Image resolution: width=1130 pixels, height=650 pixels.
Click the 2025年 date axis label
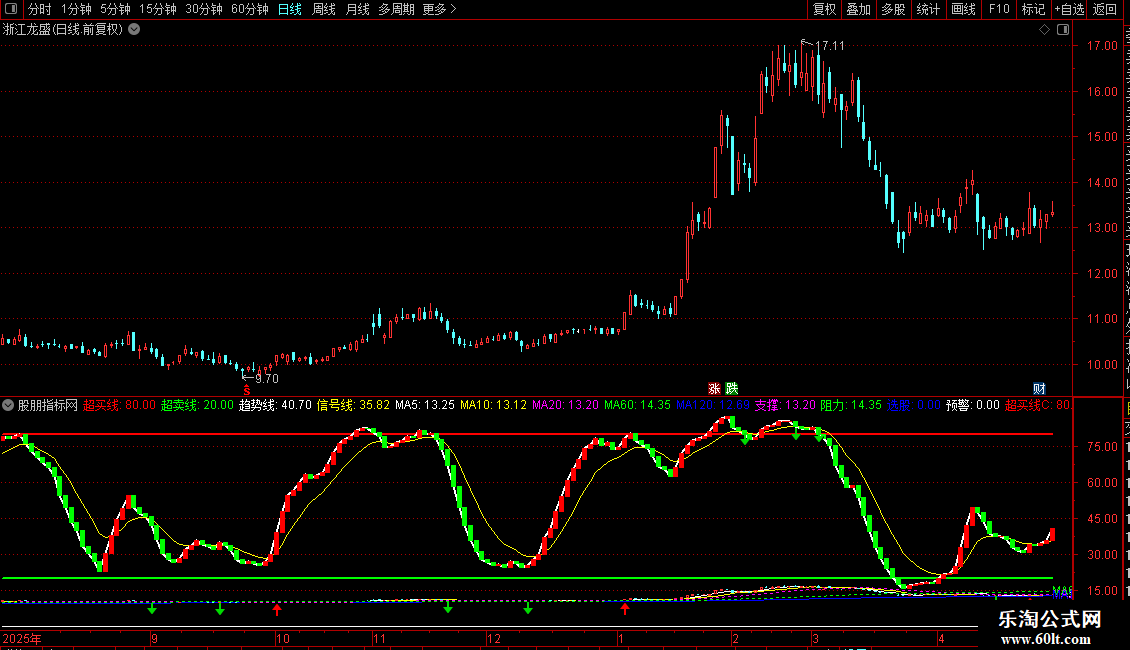point(22,638)
